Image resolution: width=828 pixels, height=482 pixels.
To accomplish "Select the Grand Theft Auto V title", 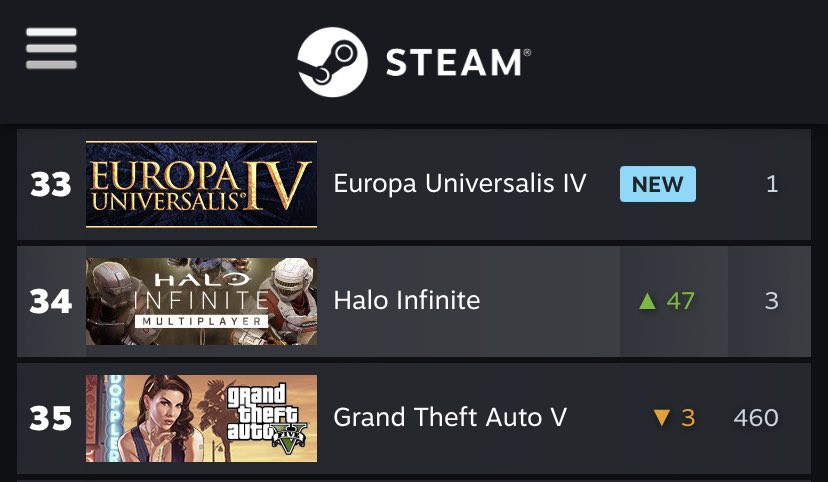I will 450,418.
